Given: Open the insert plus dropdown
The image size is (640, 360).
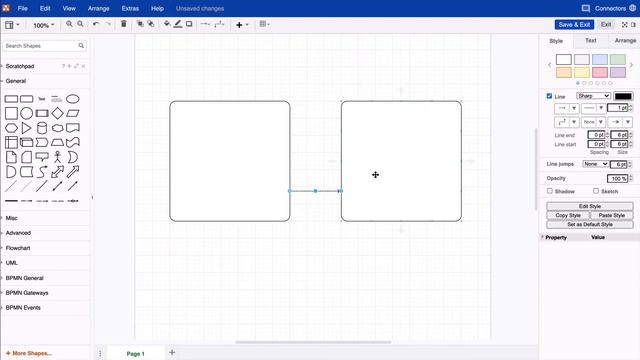Looking at the screenshot, I should click(242, 24).
